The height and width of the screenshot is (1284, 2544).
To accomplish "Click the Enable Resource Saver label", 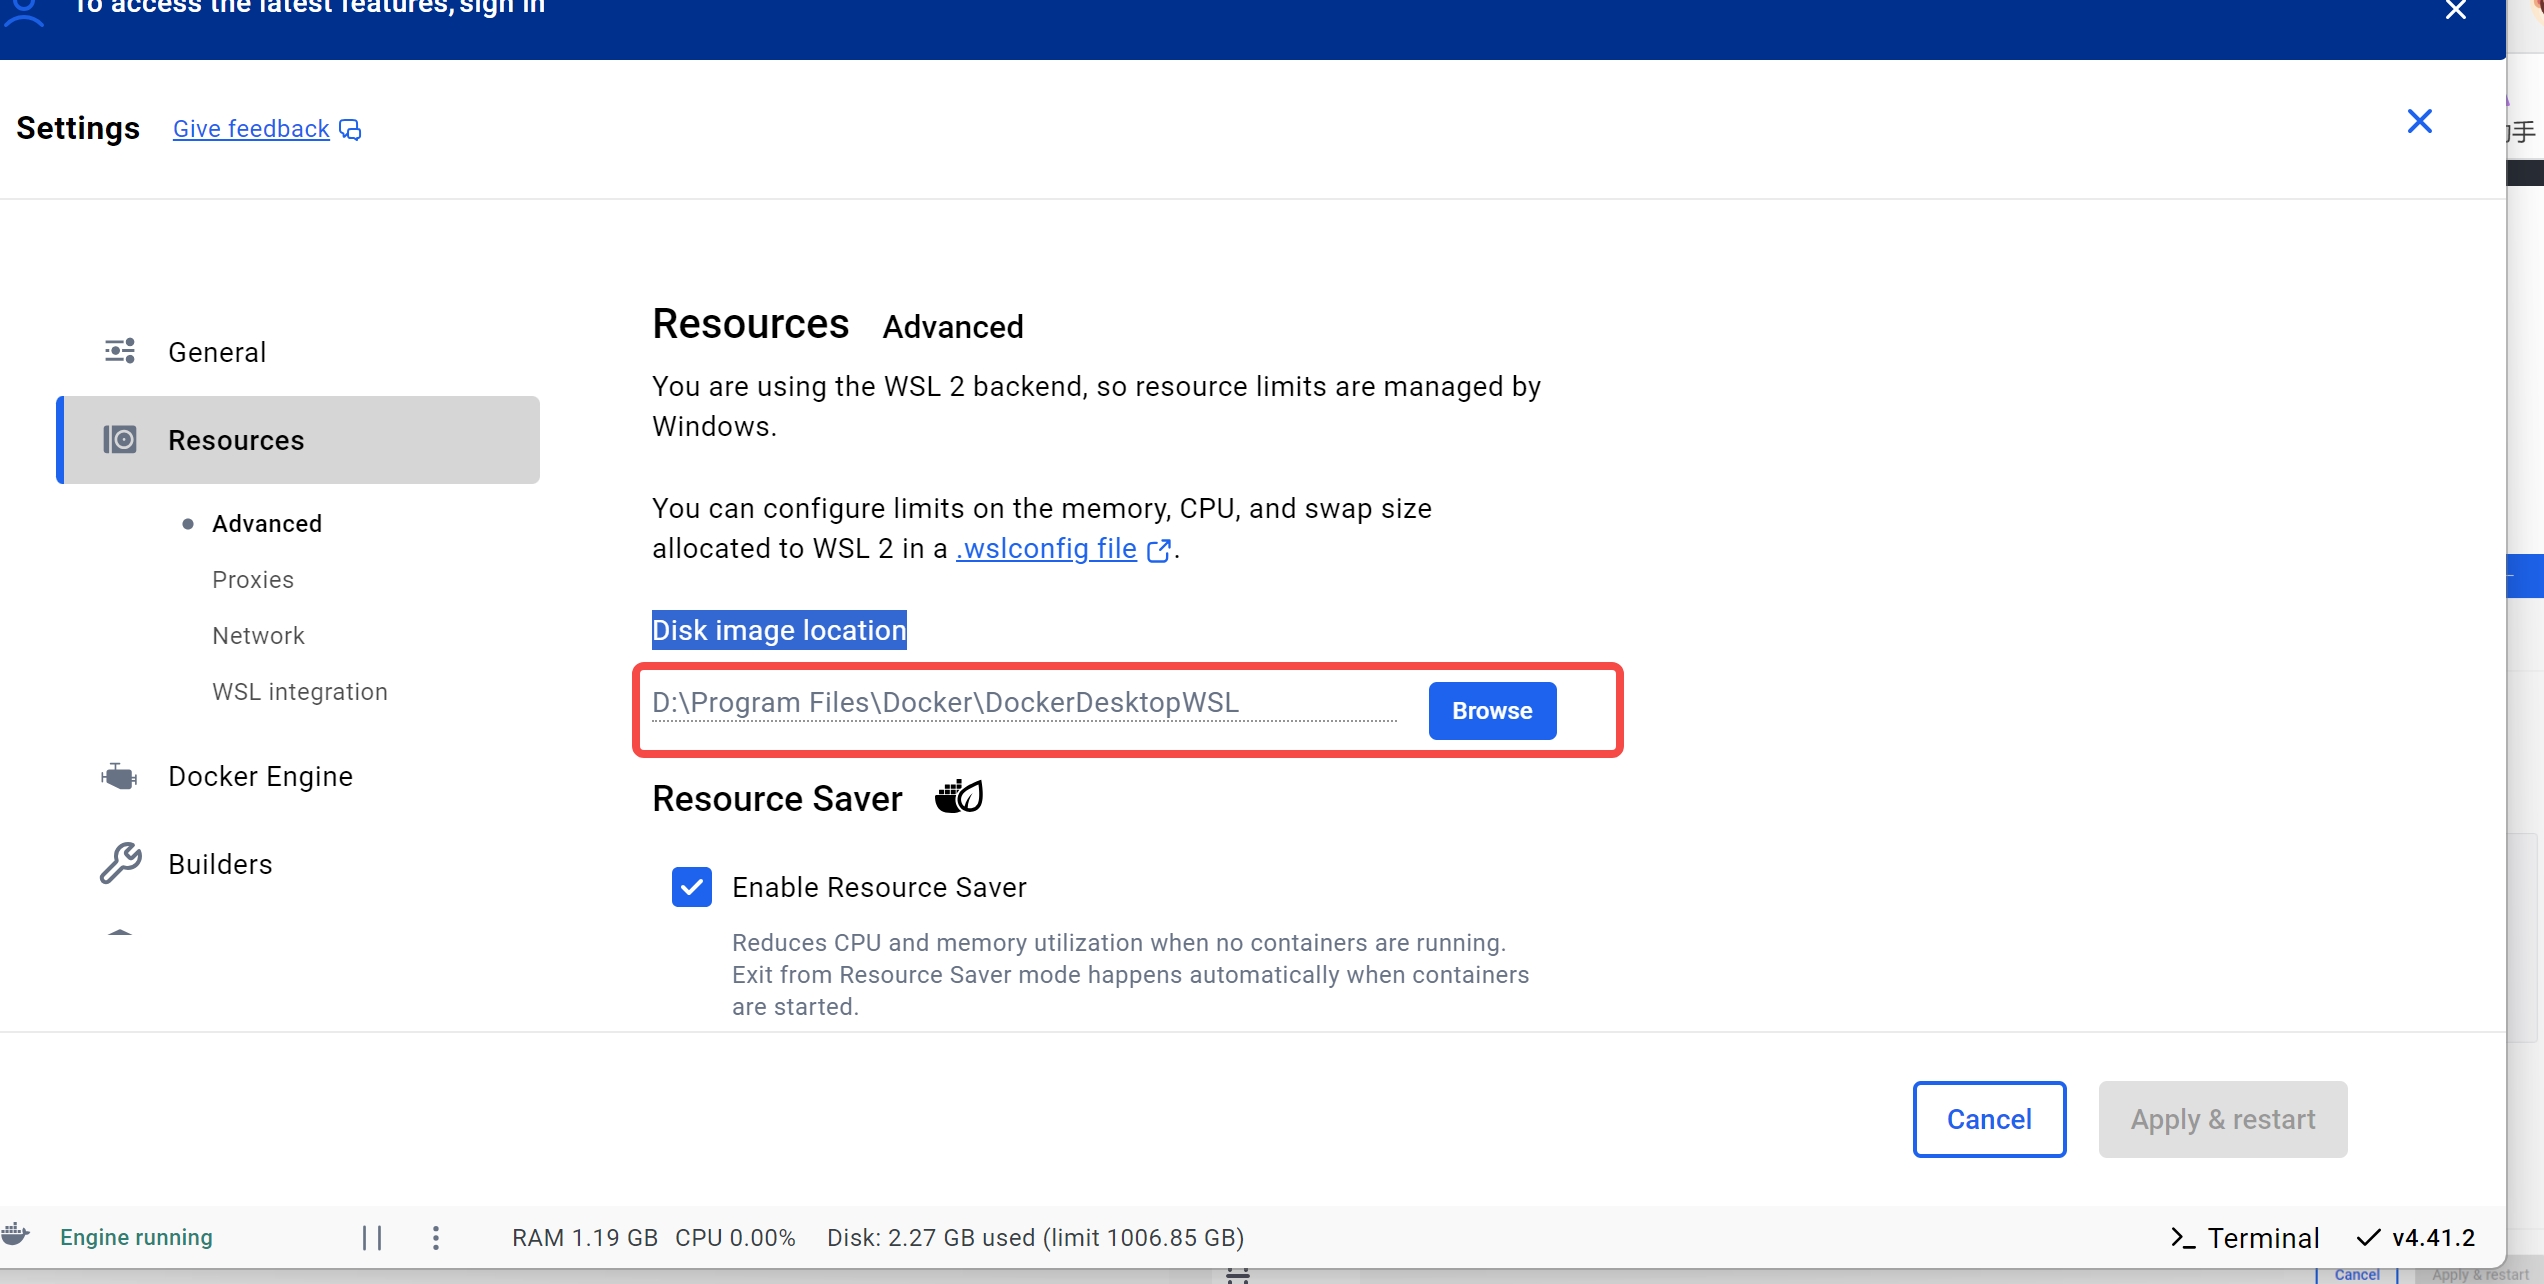I will (x=879, y=887).
